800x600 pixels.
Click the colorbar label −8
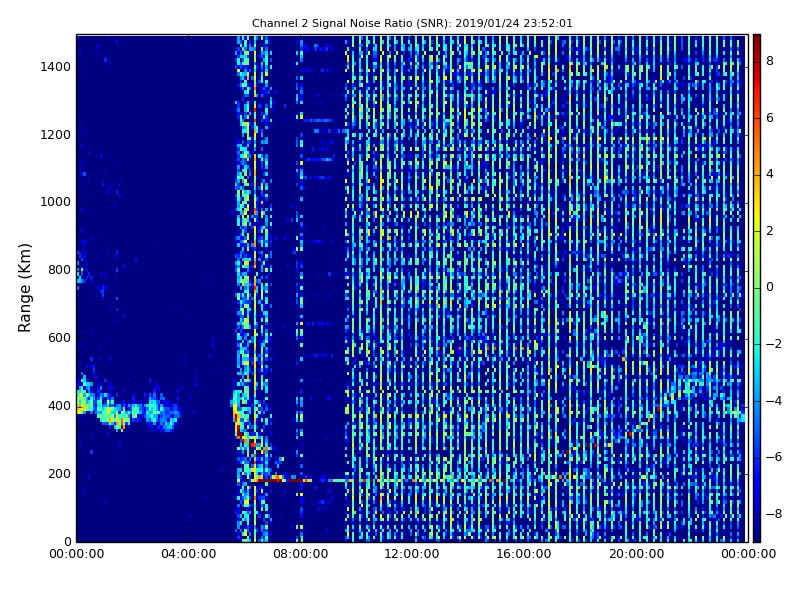[x=774, y=514]
